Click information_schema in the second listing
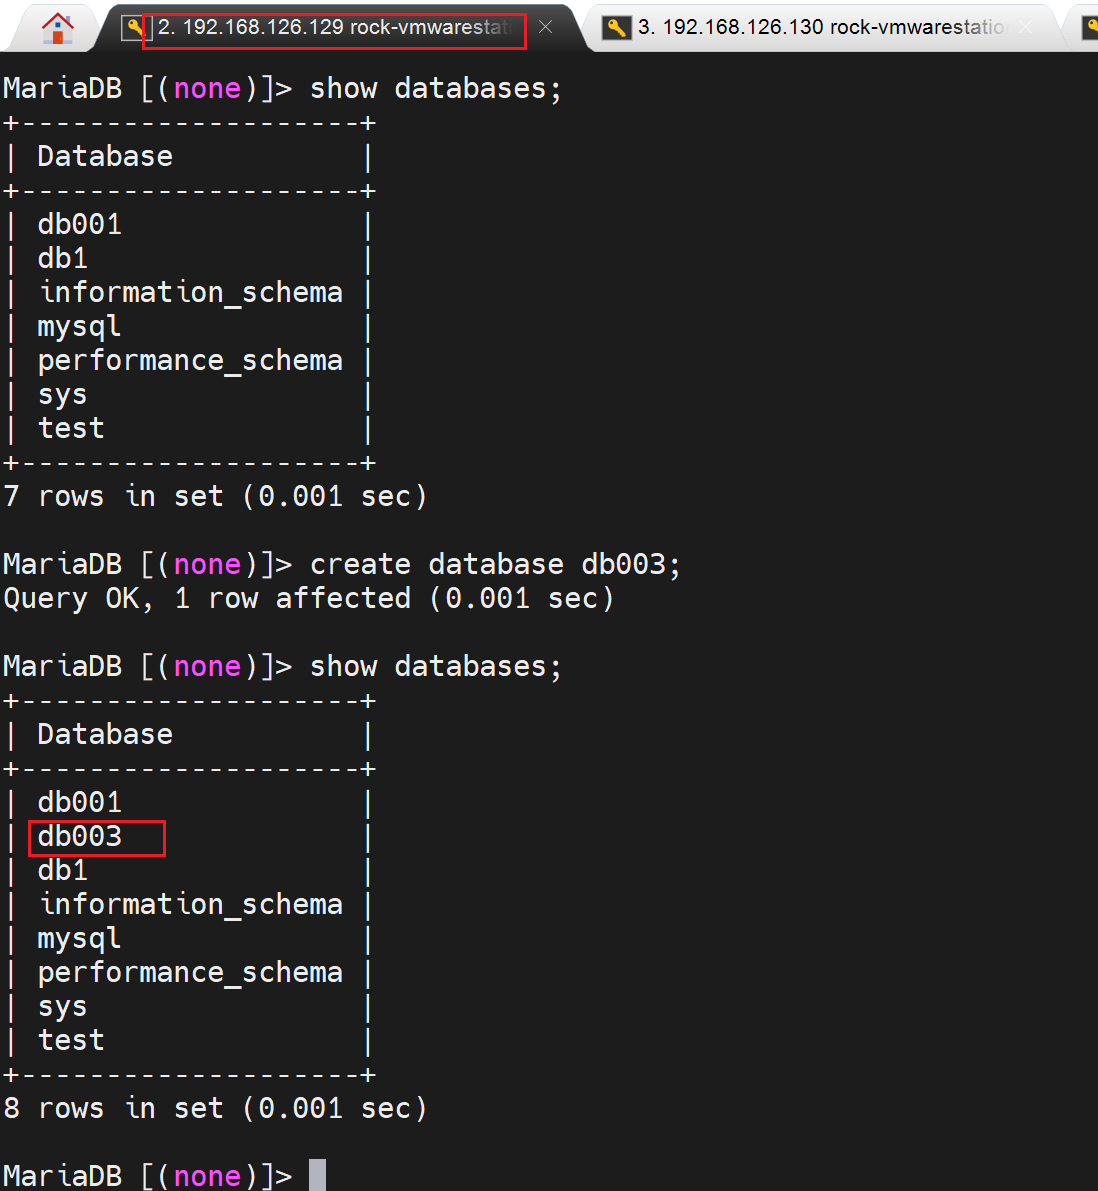1098x1191 pixels. tap(190, 904)
